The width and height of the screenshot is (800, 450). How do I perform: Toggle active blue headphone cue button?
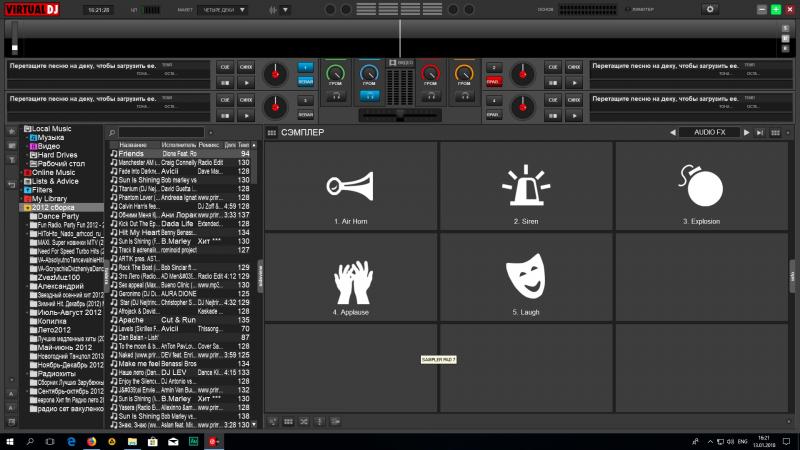(x=369, y=95)
